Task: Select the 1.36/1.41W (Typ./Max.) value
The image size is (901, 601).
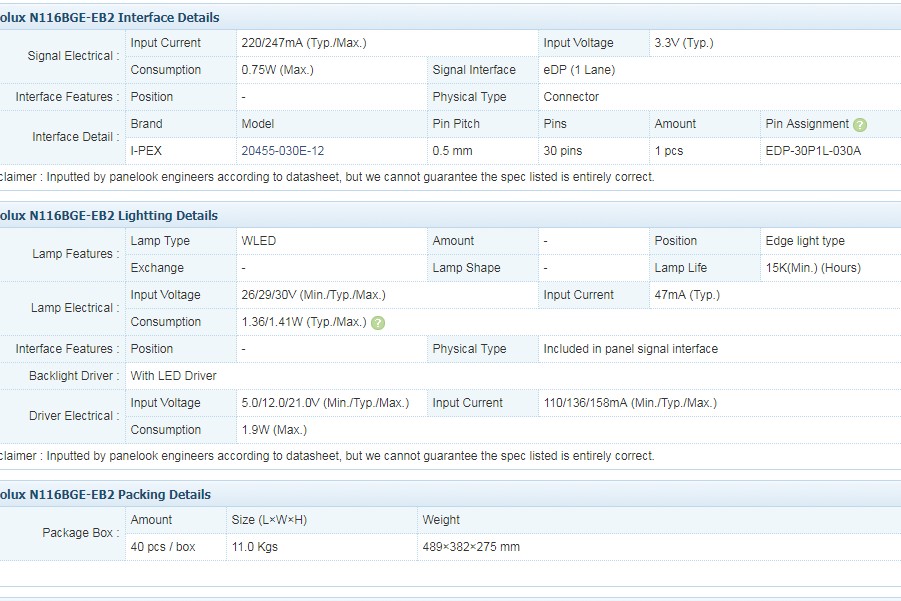Action: tap(304, 322)
